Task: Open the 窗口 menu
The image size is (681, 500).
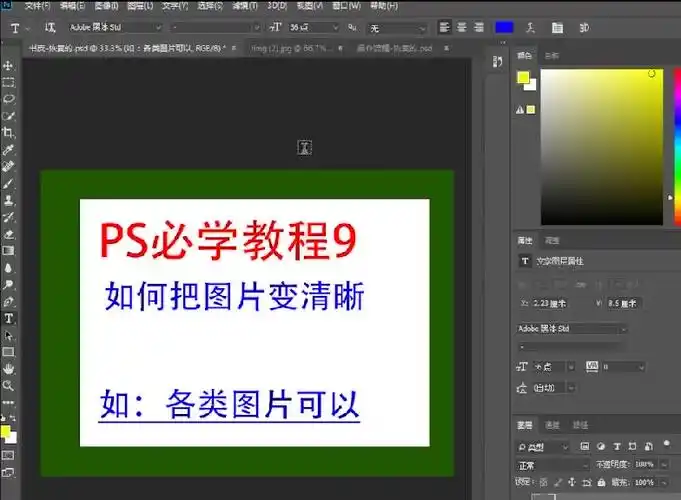Action: click(346, 6)
